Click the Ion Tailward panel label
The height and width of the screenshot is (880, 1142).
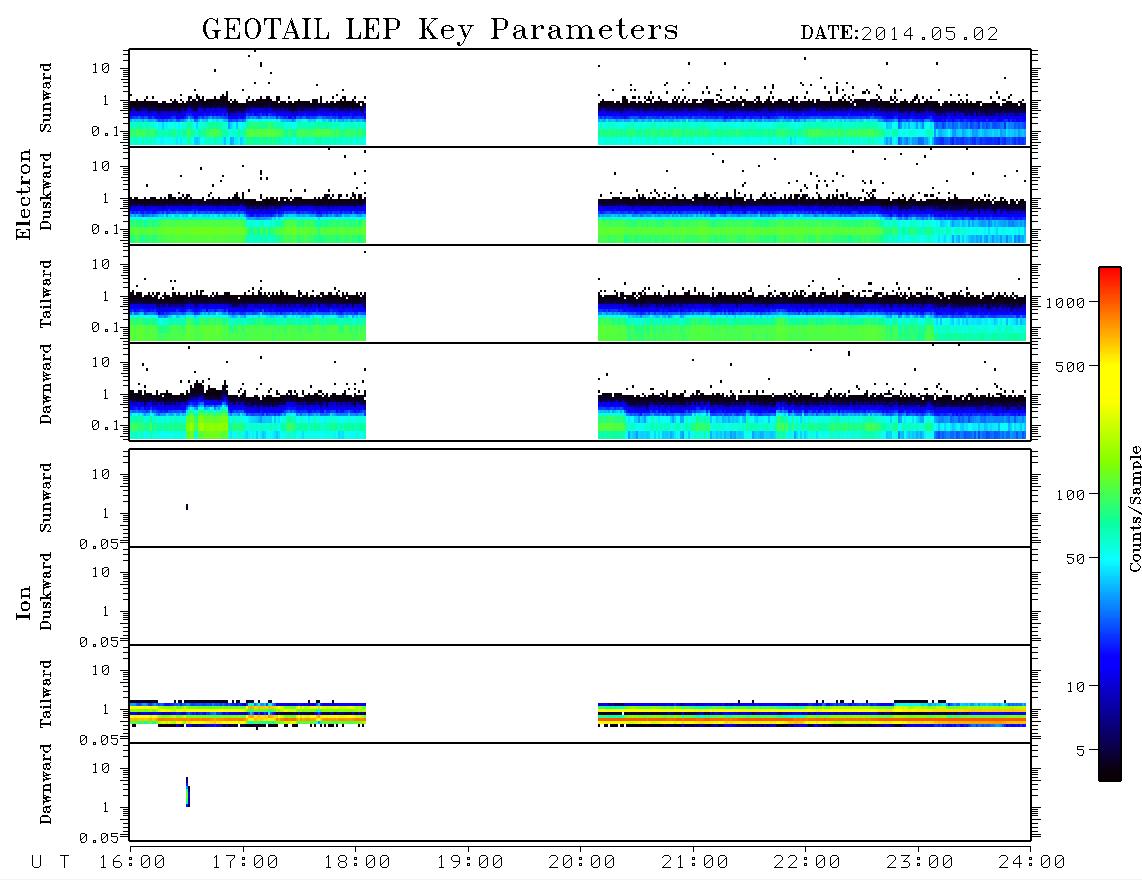46,694
